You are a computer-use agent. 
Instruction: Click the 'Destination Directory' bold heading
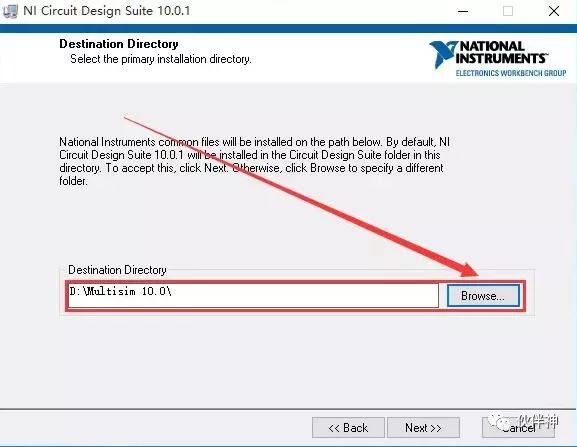(119, 44)
